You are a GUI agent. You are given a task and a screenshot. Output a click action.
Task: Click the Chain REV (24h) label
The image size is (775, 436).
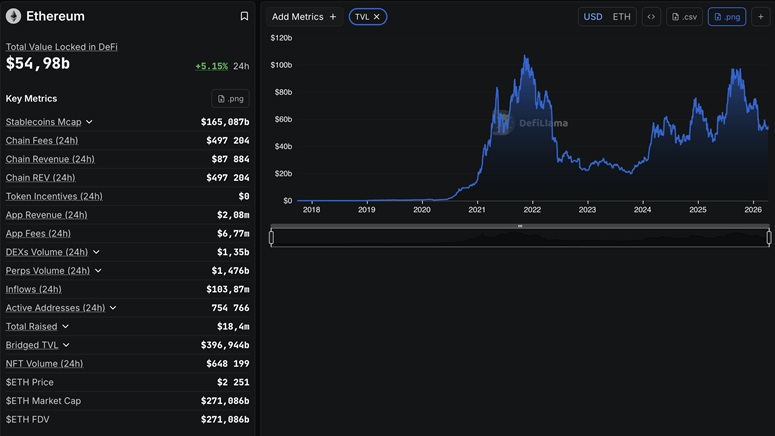point(41,177)
